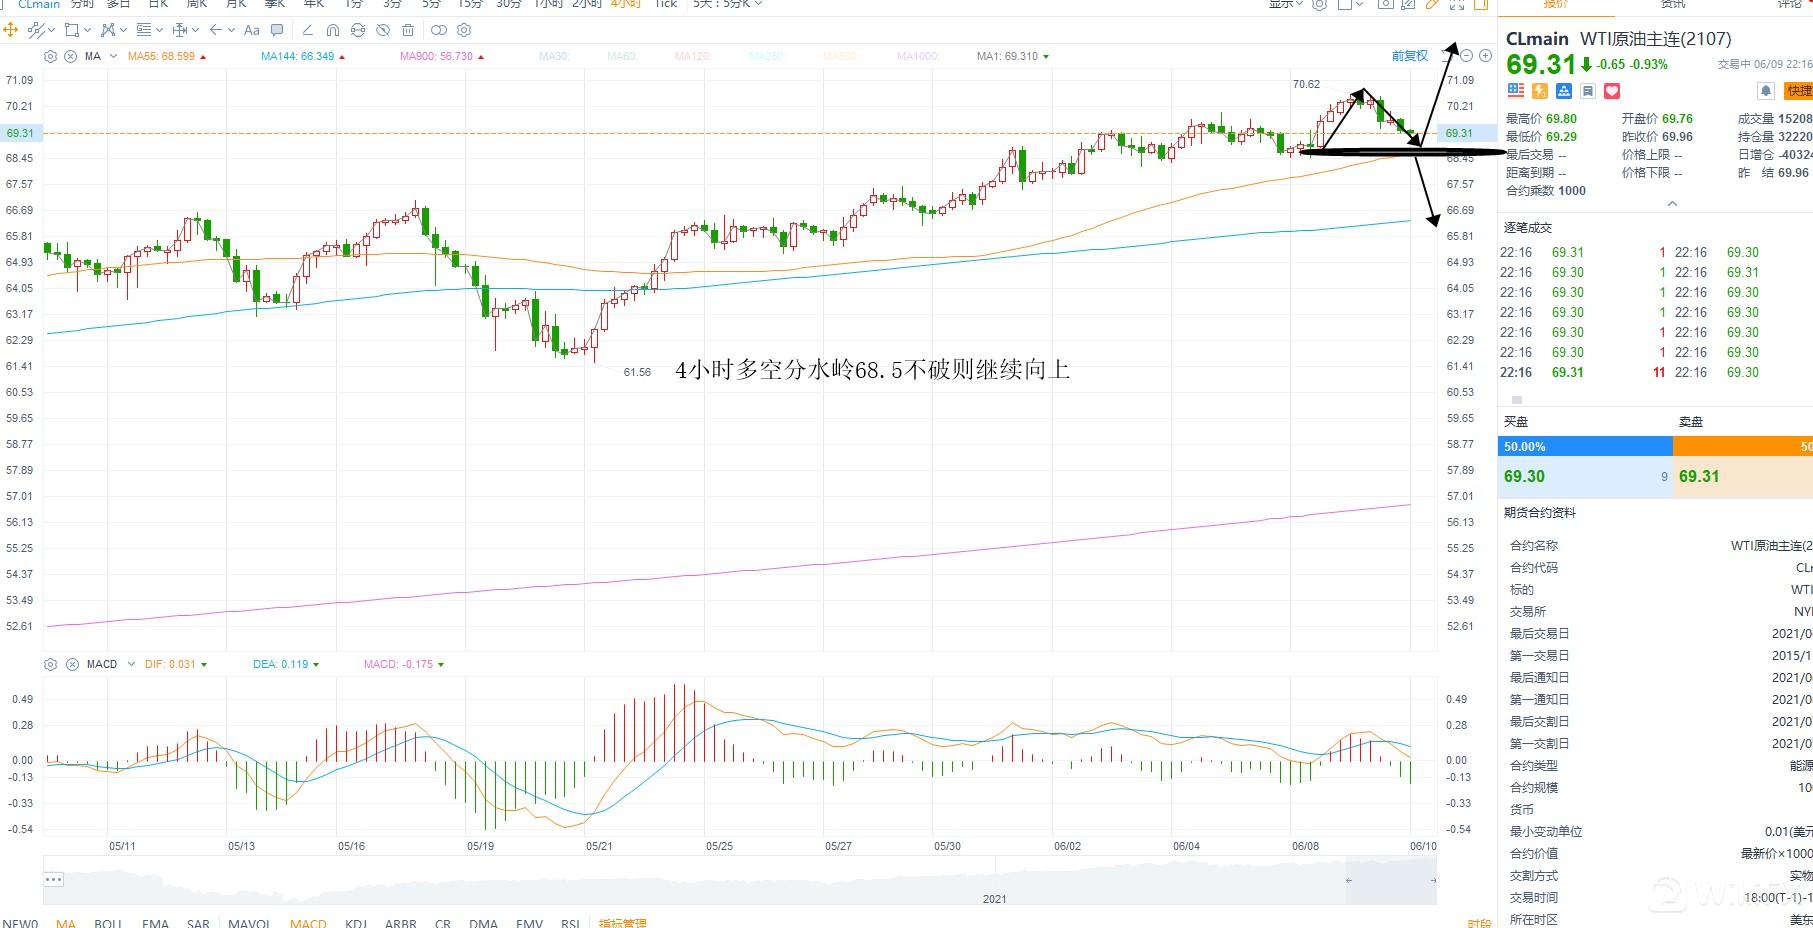Click the keep-drawing lock tool

358,30
